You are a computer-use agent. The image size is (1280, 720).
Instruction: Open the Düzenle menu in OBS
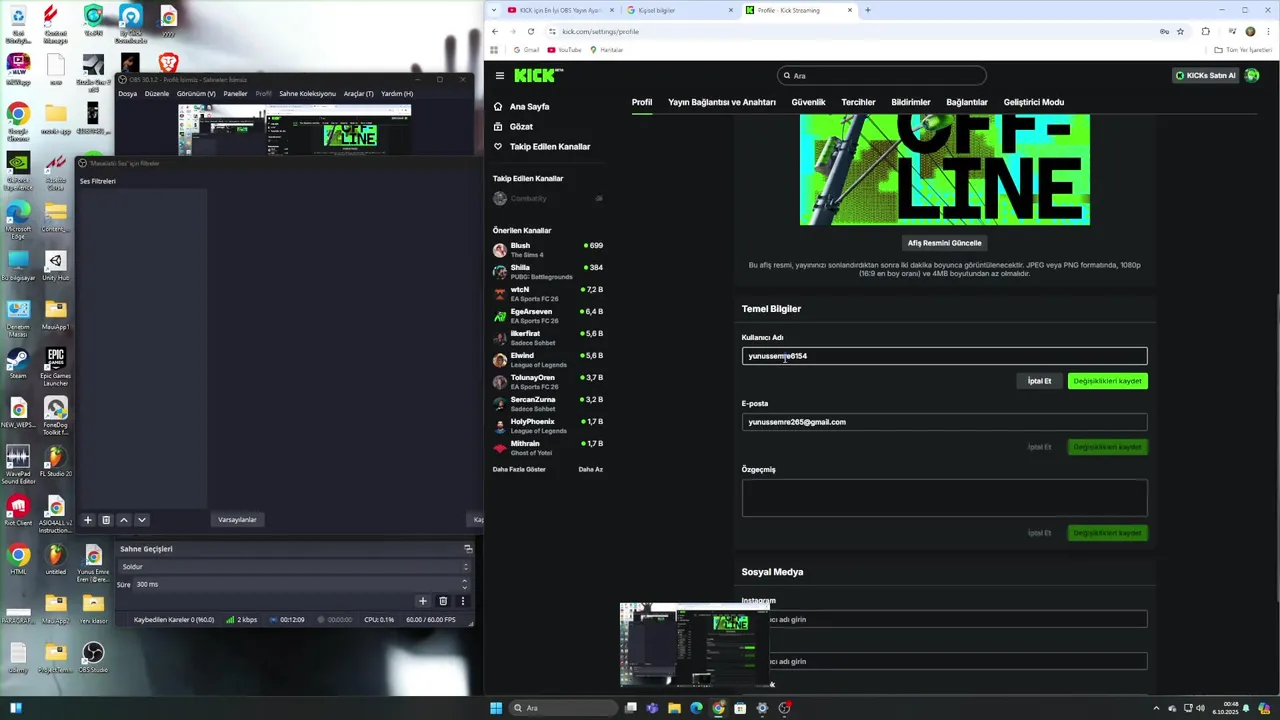pyautogui.click(x=157, y=94)
